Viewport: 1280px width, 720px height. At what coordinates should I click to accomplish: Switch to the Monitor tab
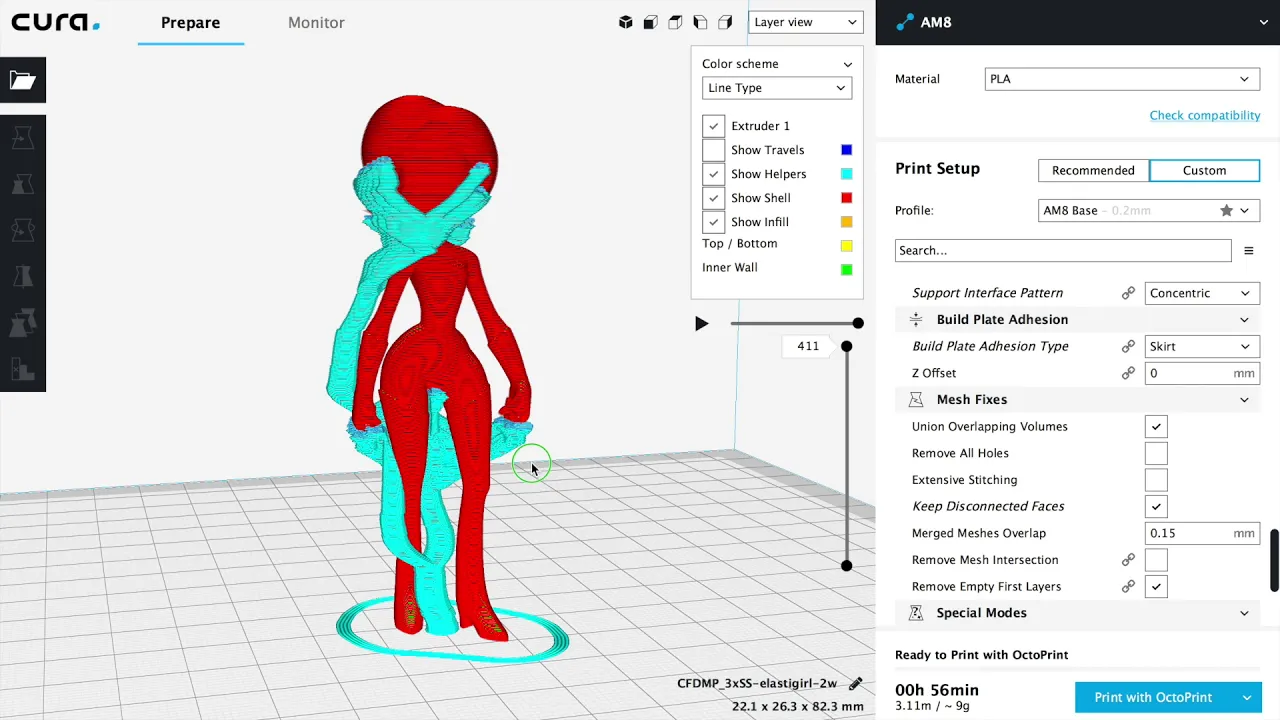(316, 22)
